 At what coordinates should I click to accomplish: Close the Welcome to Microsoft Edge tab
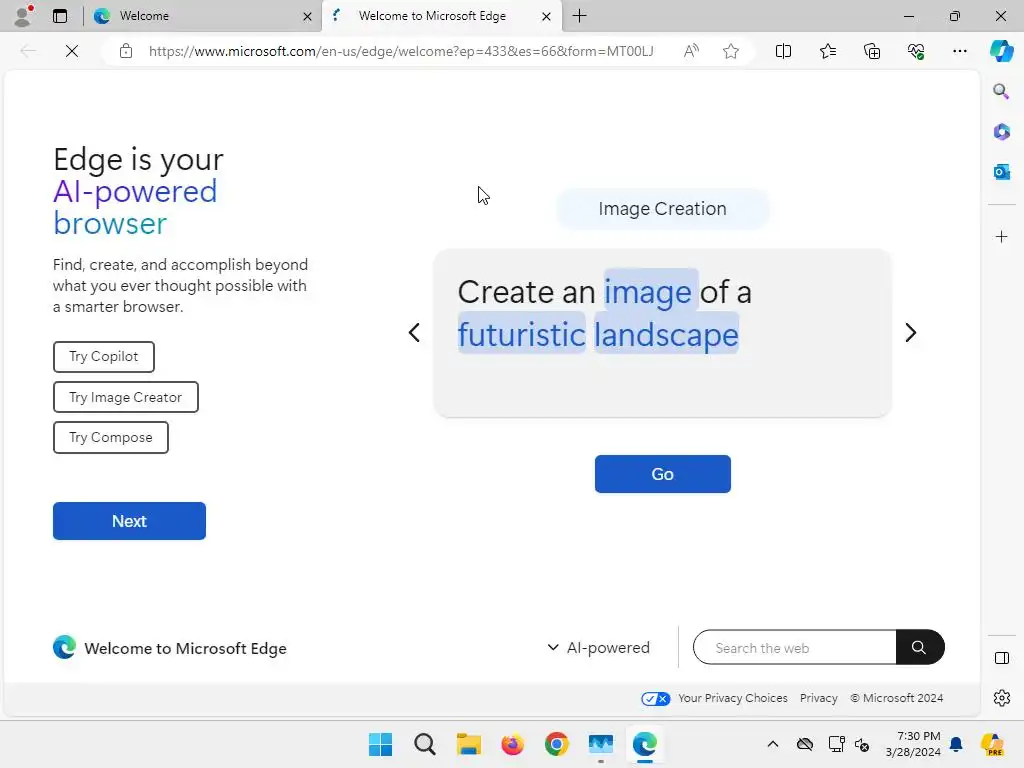[x=546, y=16]
